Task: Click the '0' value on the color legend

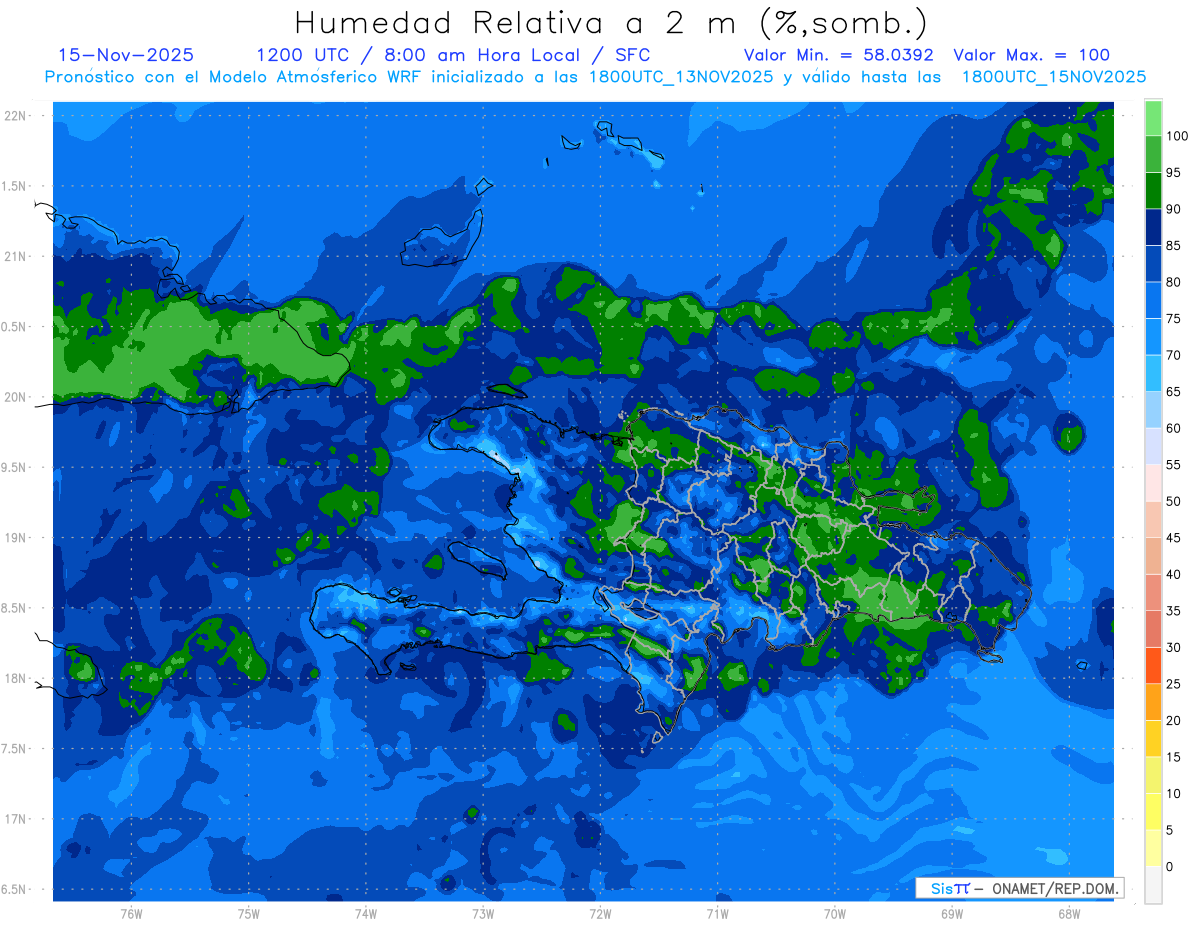Action: click(x=1169, y=866)
